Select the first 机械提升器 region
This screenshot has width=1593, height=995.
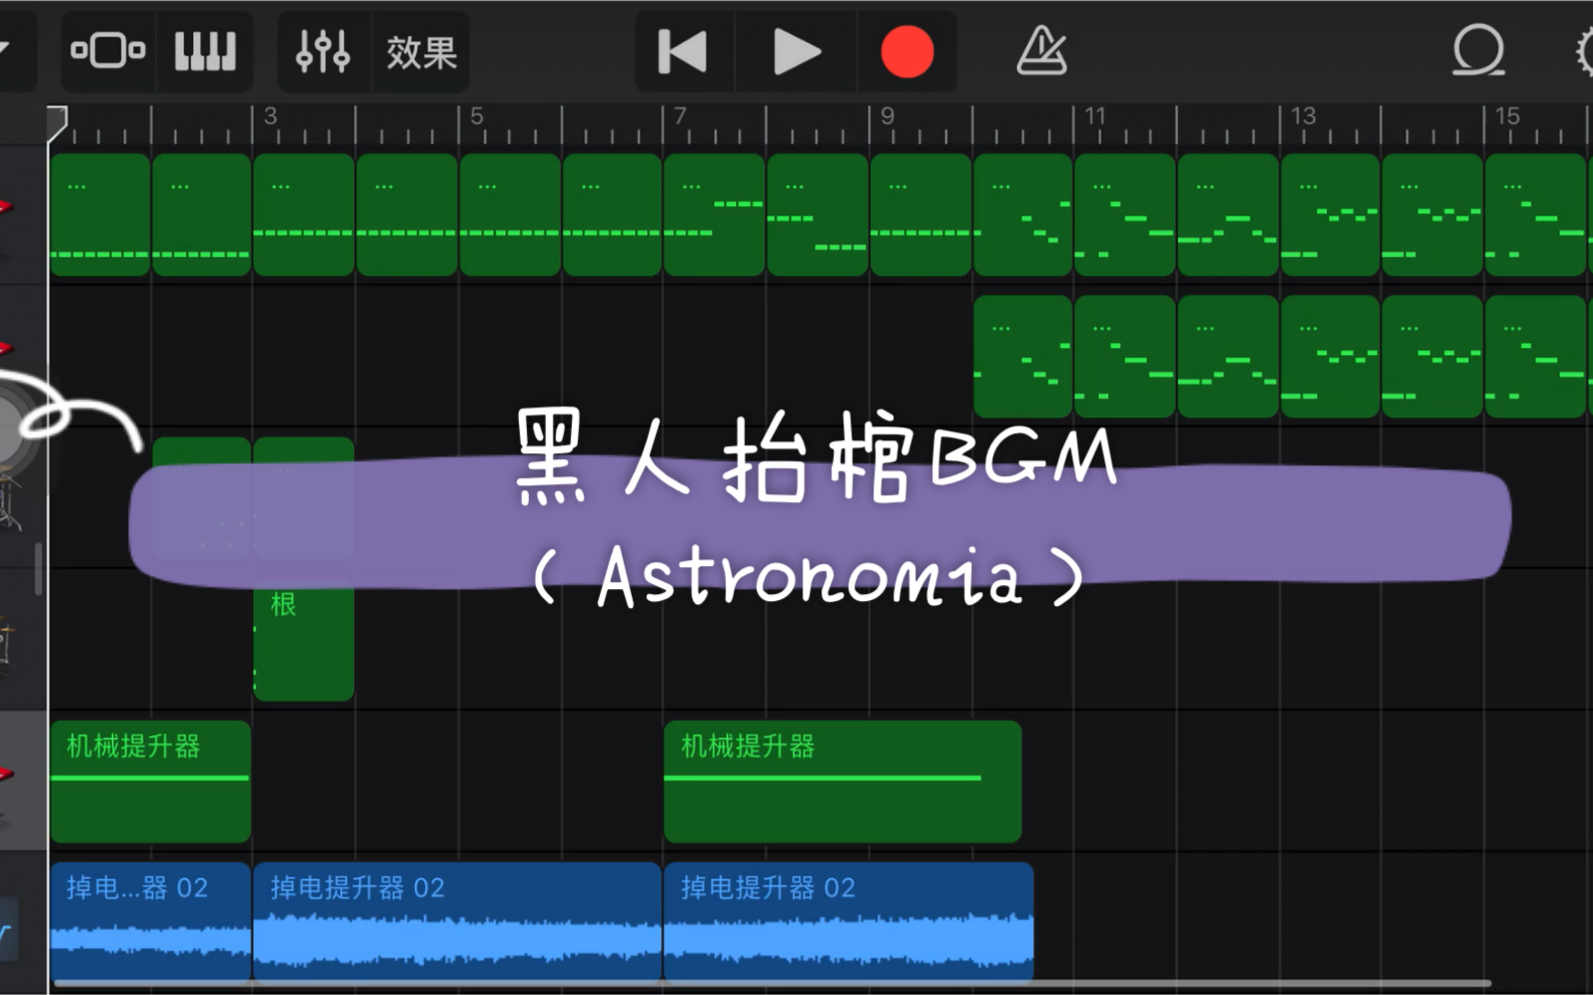pos(150,781)
